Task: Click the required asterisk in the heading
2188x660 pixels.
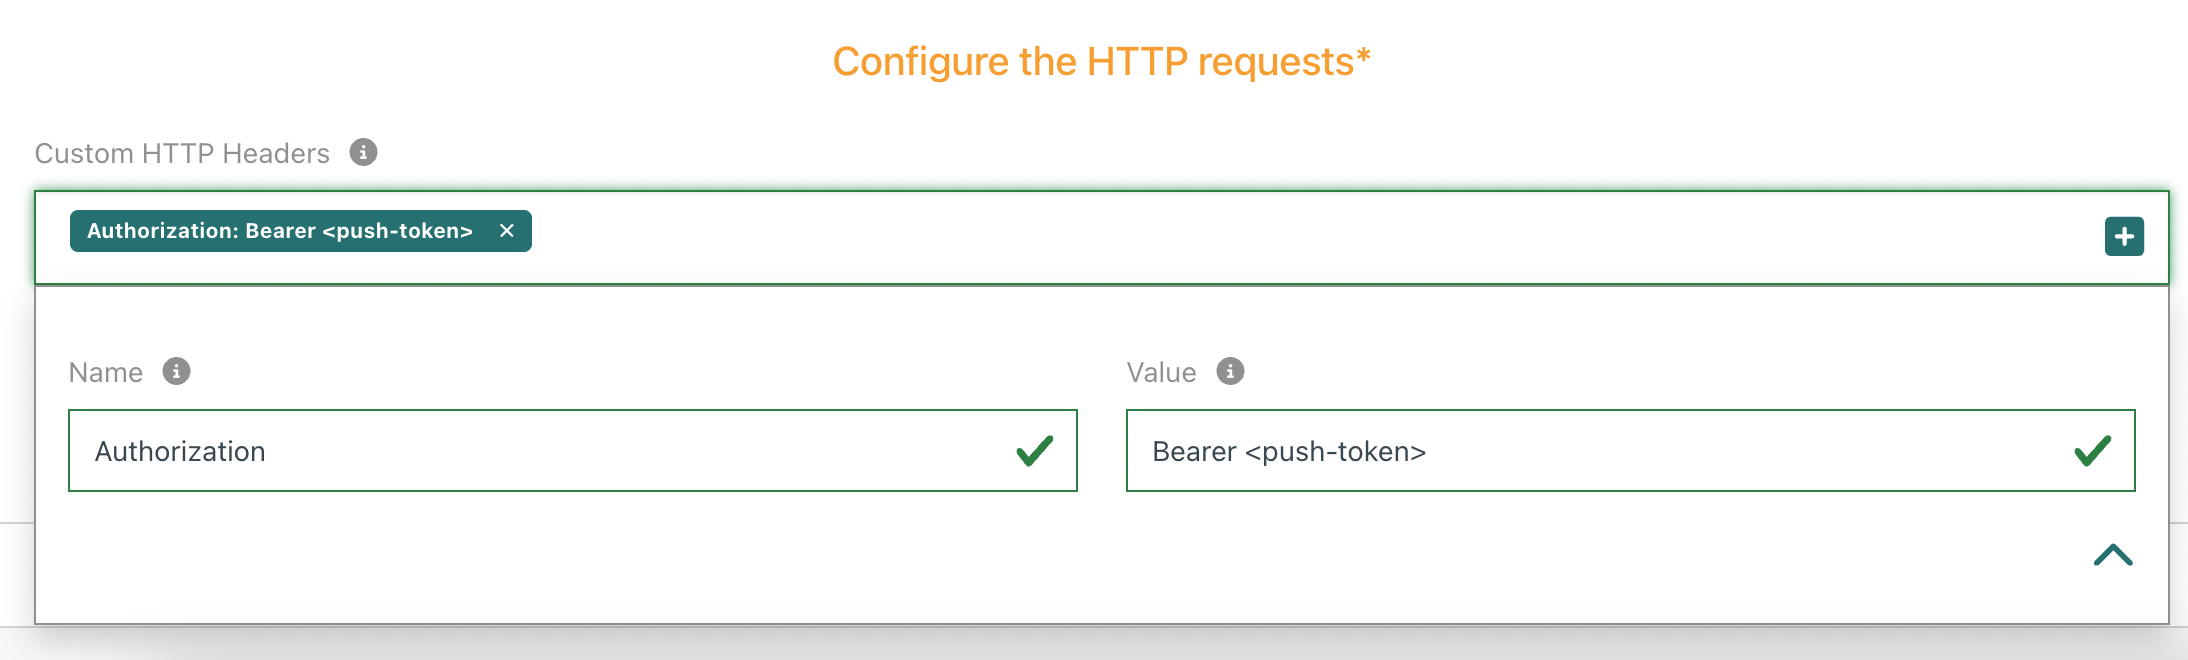Action: coord(1363,56)
